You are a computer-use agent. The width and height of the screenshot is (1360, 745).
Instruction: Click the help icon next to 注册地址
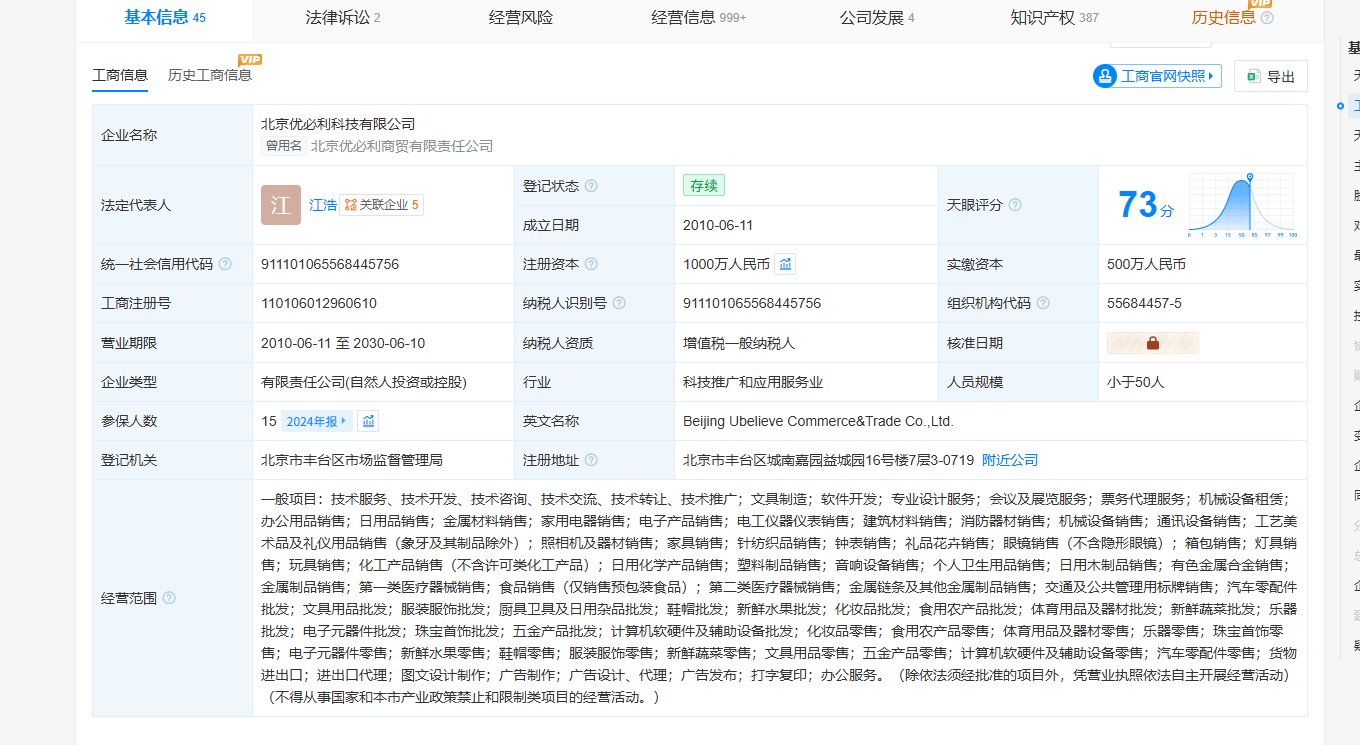click(x=591, y=460)
